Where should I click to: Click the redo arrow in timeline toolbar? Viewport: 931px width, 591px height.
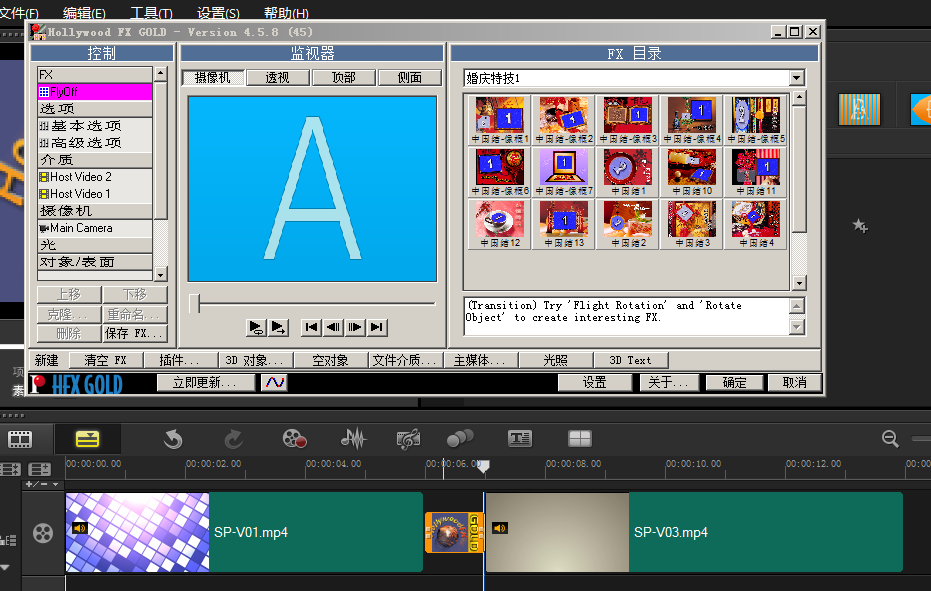click(x=233, y=440)
